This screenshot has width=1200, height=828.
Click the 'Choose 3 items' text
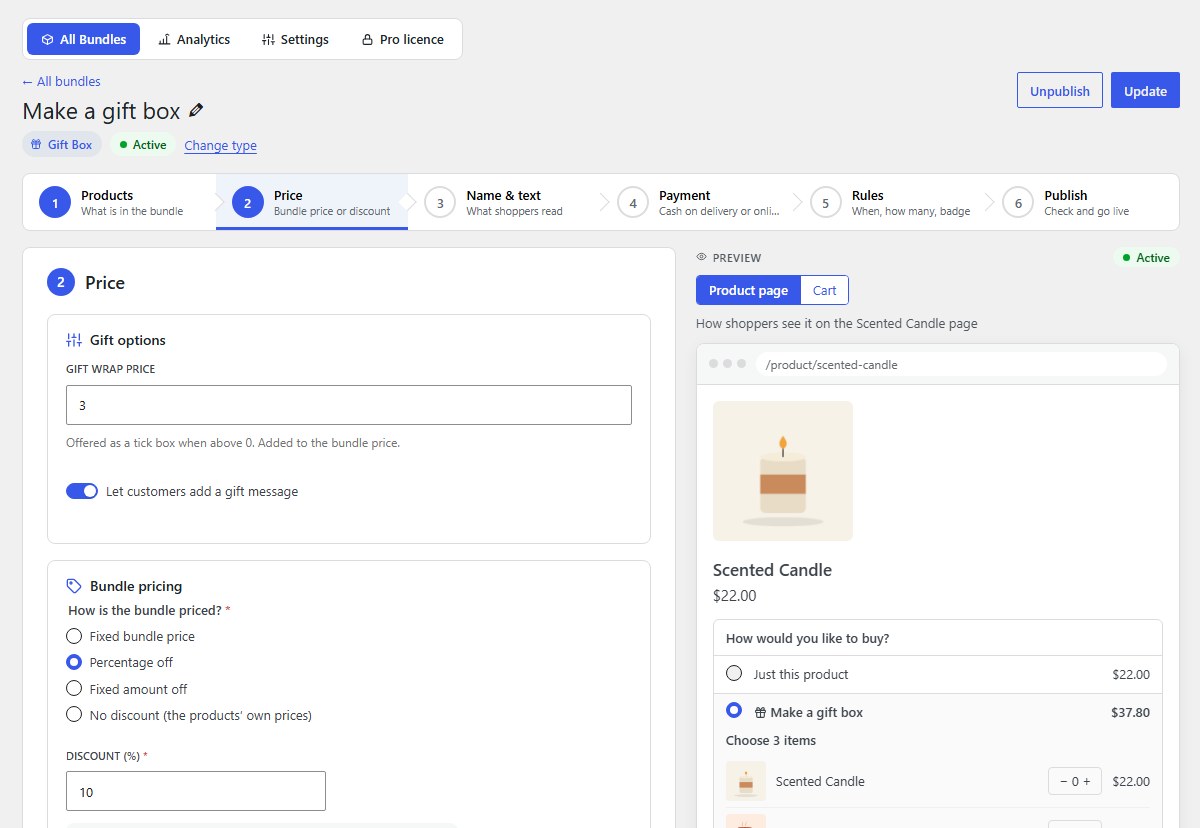pyautogui.click(x=771, y=741)
